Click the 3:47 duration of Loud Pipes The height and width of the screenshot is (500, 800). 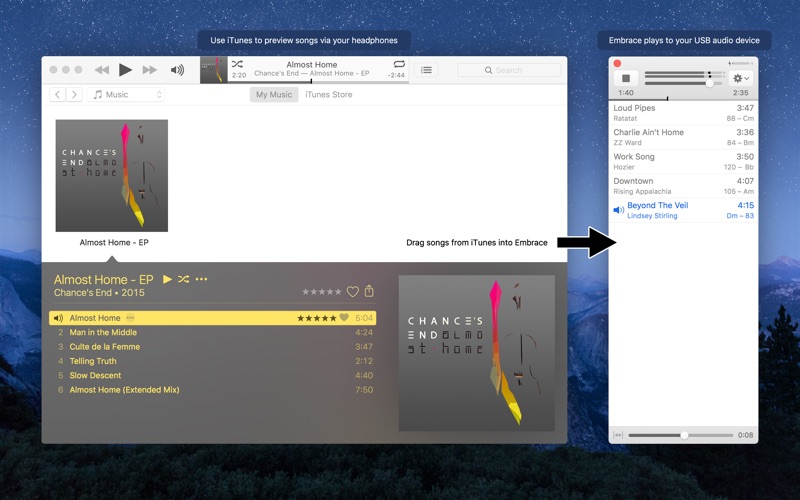(745, 108)
